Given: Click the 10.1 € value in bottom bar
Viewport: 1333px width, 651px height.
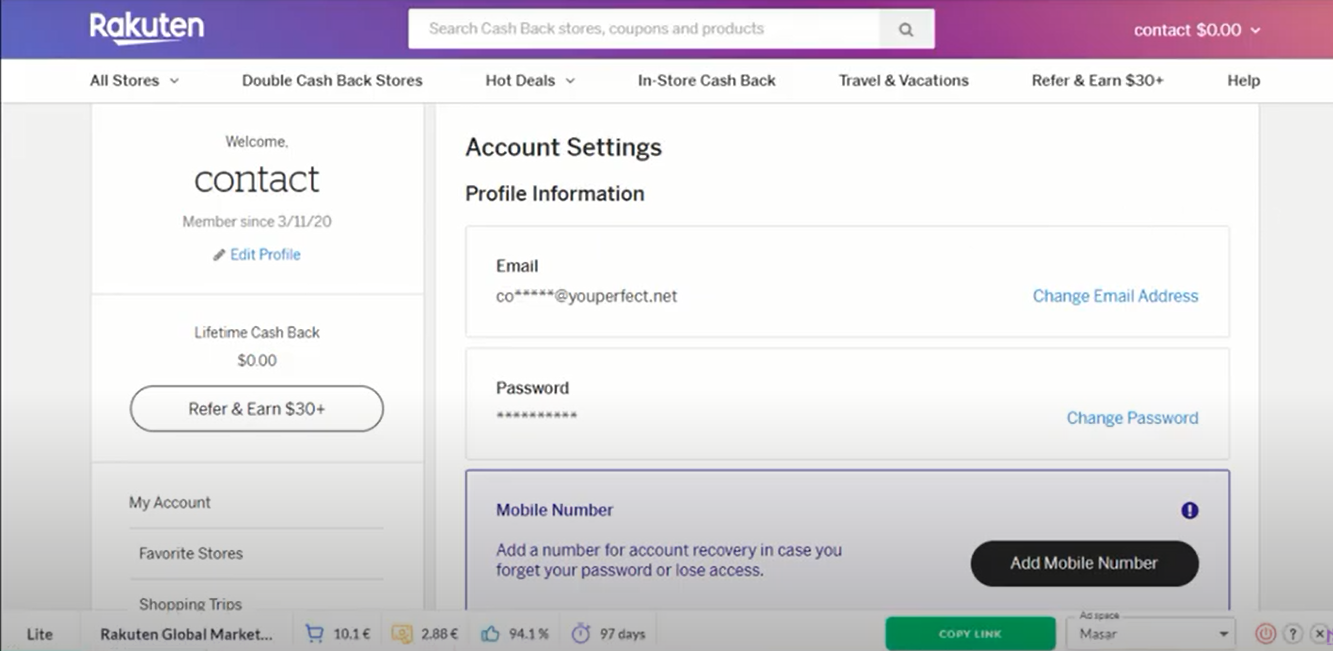Looking at the screenshot, I should coord(352,634).
